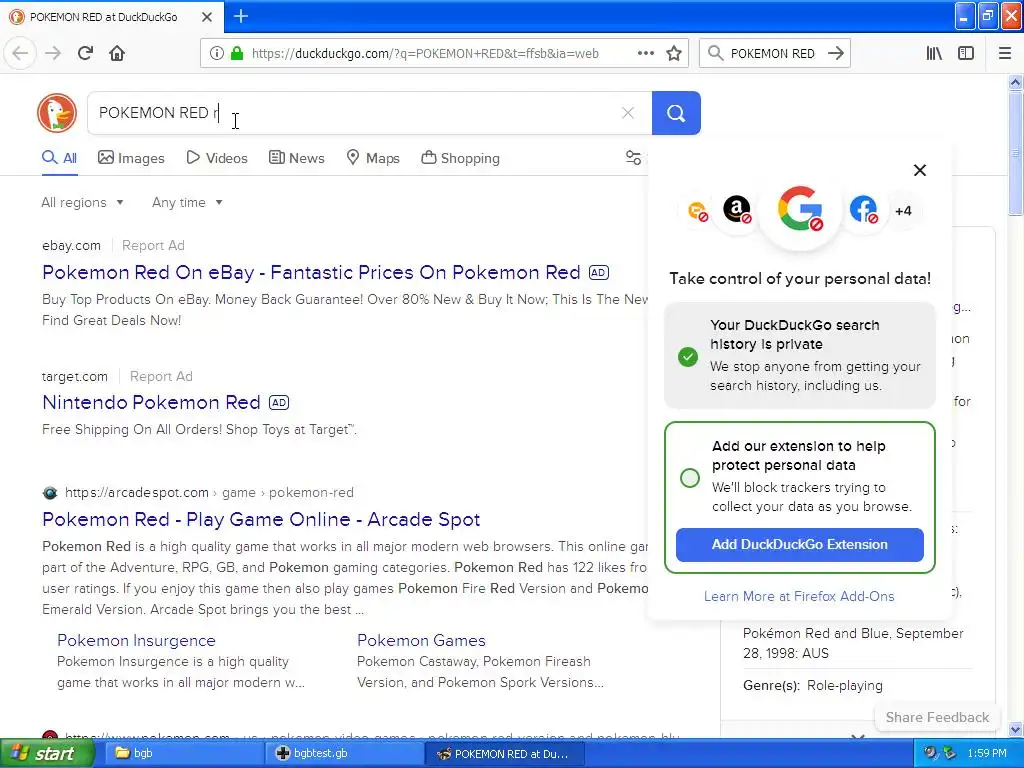Click the blocked Google tracker icon
The width and height of the screenshot is (1024, 768).
(x=801, y=210)
